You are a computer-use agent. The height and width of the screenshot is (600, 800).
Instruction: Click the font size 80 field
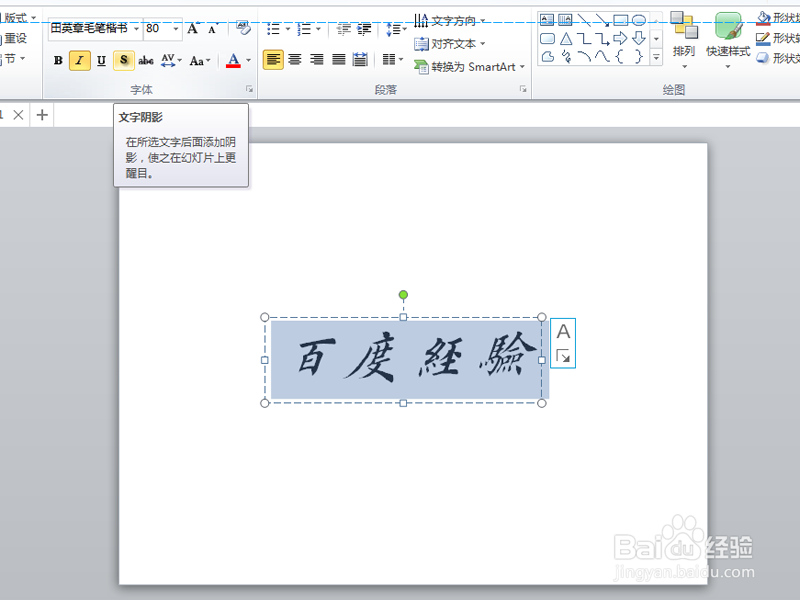[157, 28]
